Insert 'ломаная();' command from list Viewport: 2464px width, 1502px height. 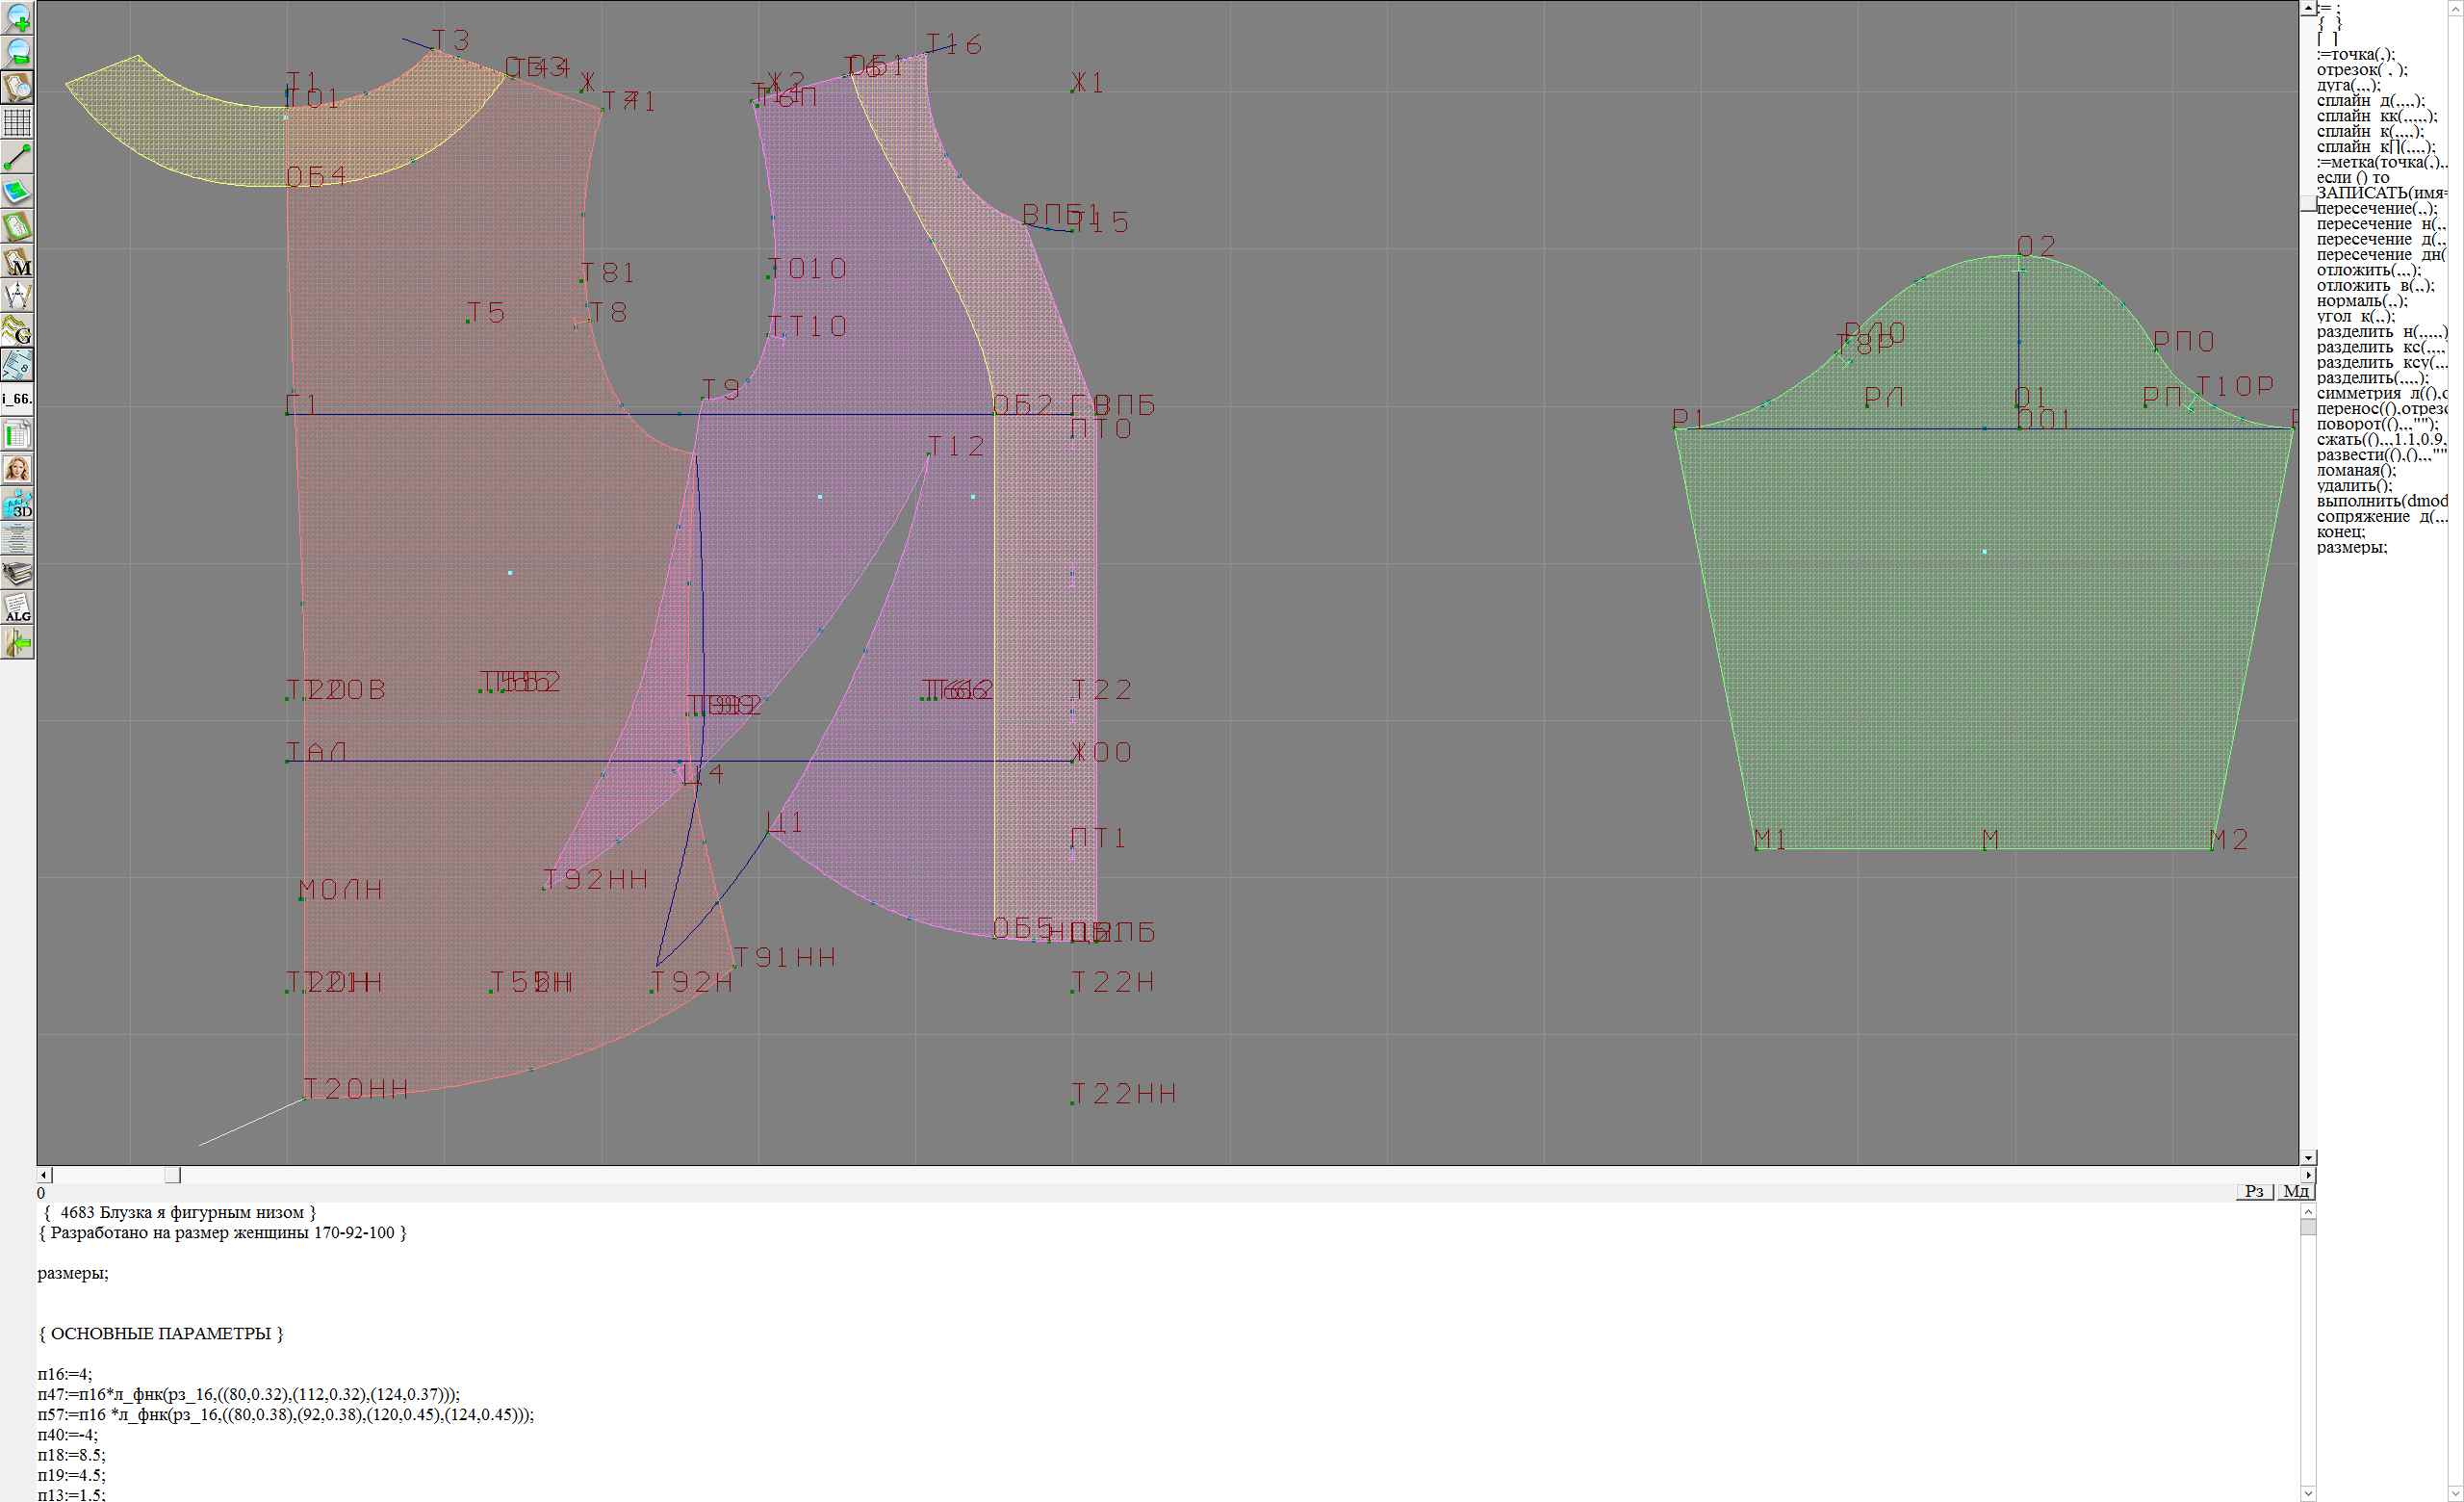click(2356, 470)
